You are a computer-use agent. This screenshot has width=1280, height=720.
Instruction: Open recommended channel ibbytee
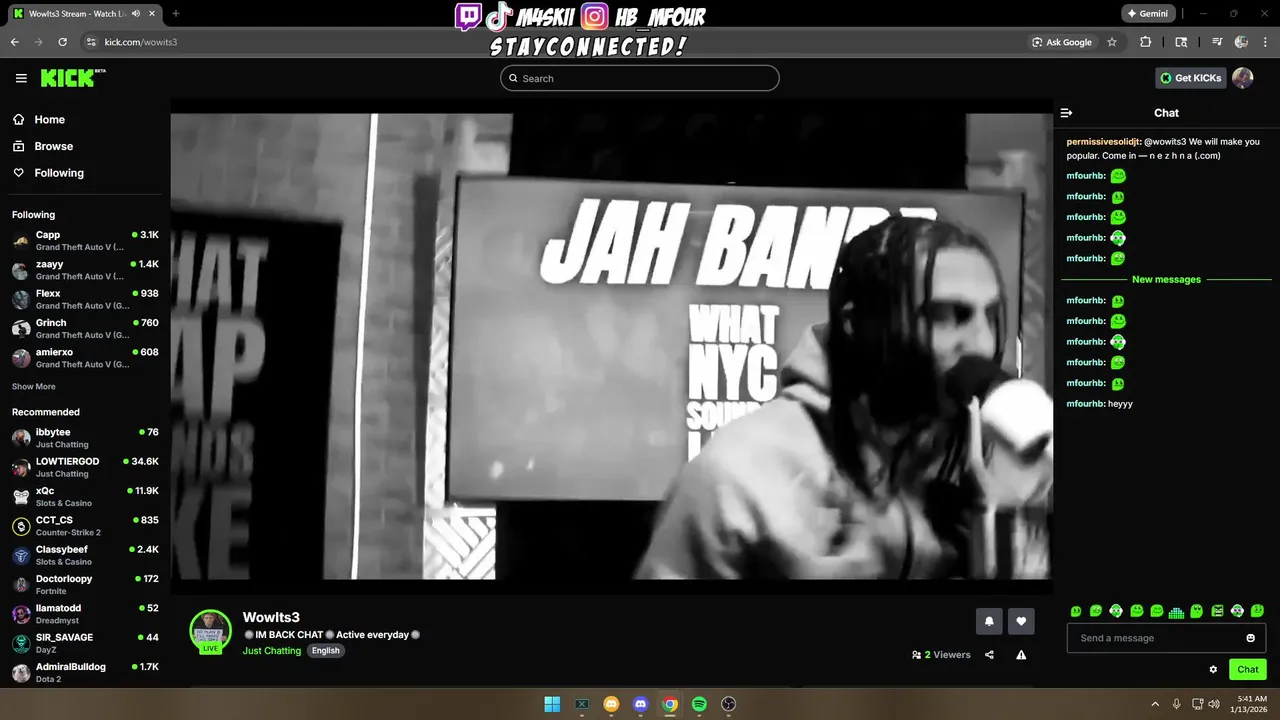(x=85, y=438)
